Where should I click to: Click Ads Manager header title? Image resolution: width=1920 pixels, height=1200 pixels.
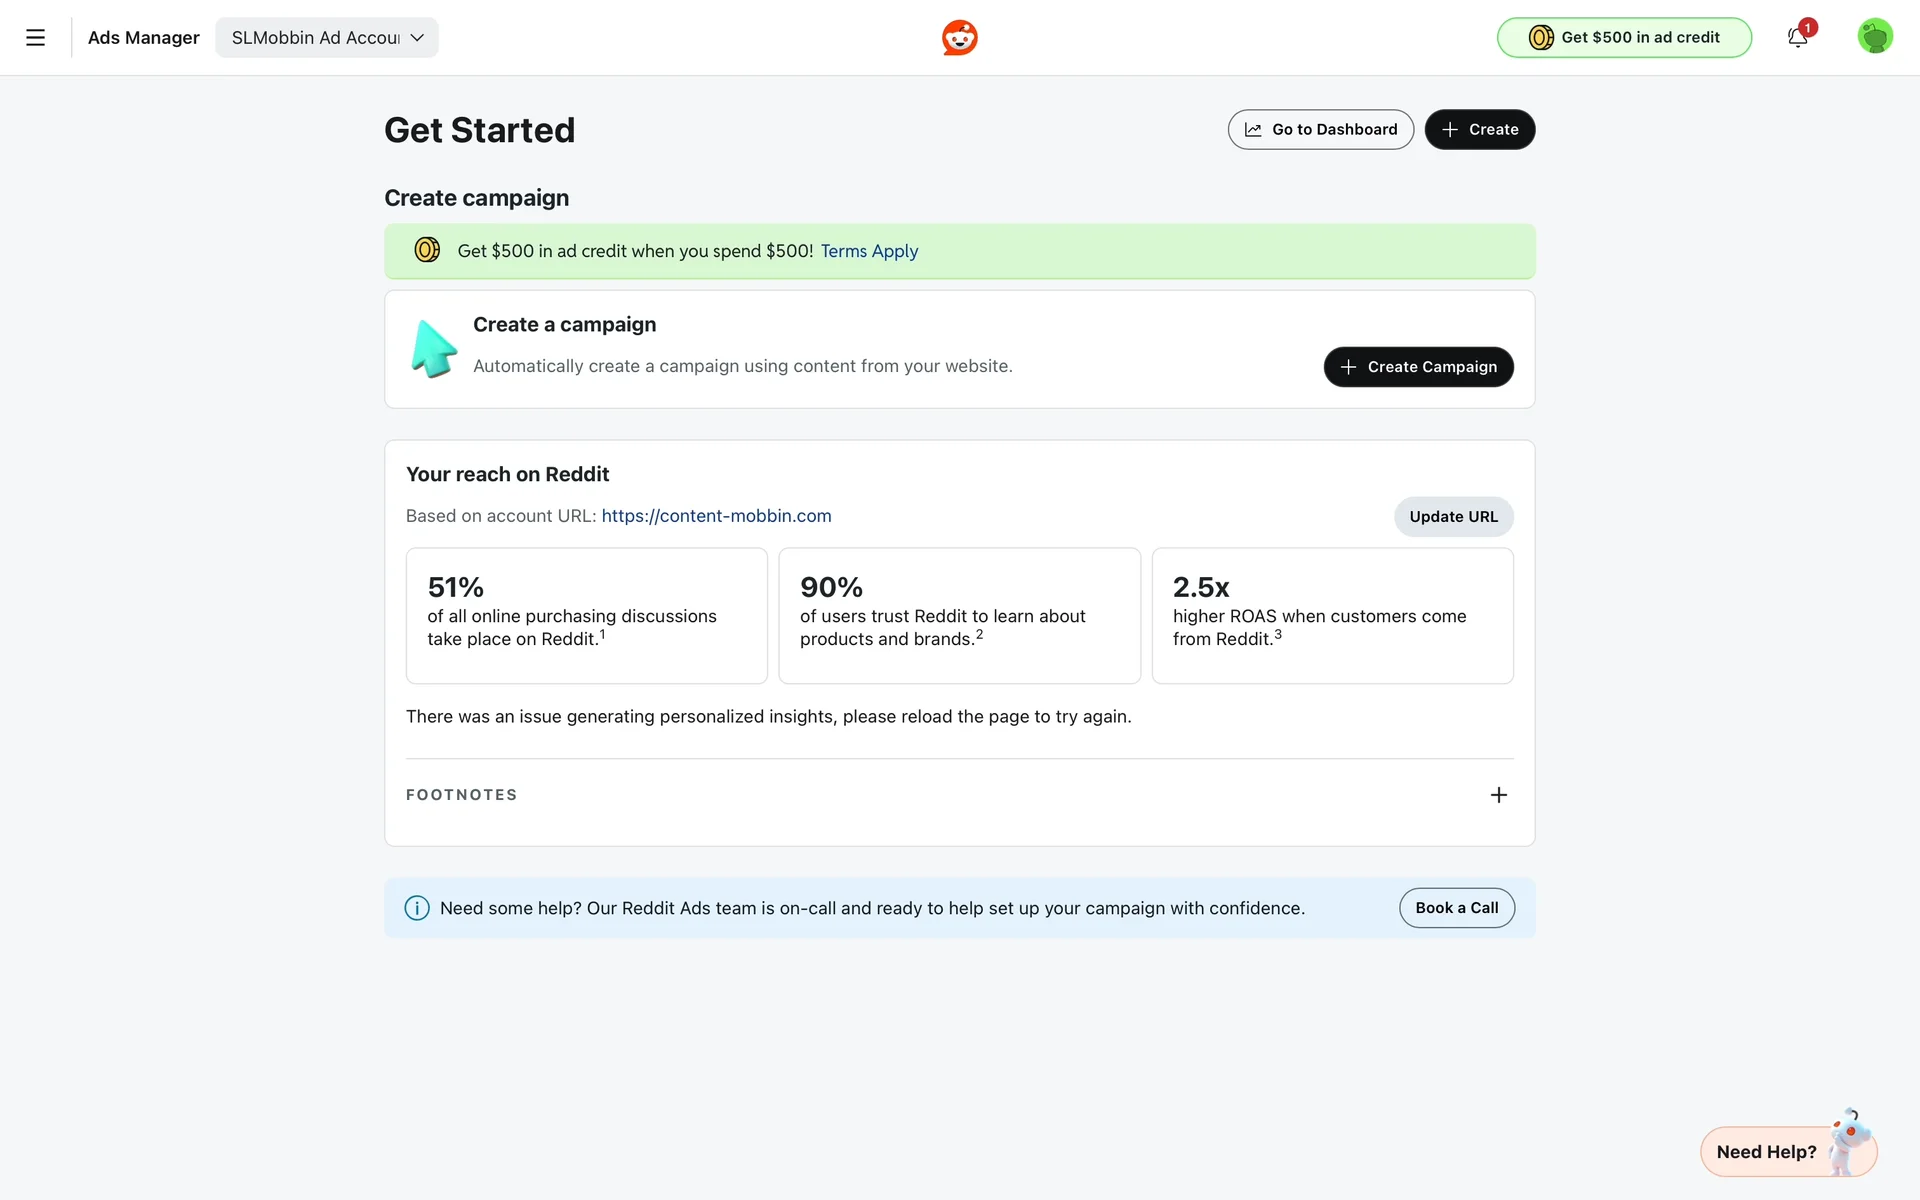point(144,38)
